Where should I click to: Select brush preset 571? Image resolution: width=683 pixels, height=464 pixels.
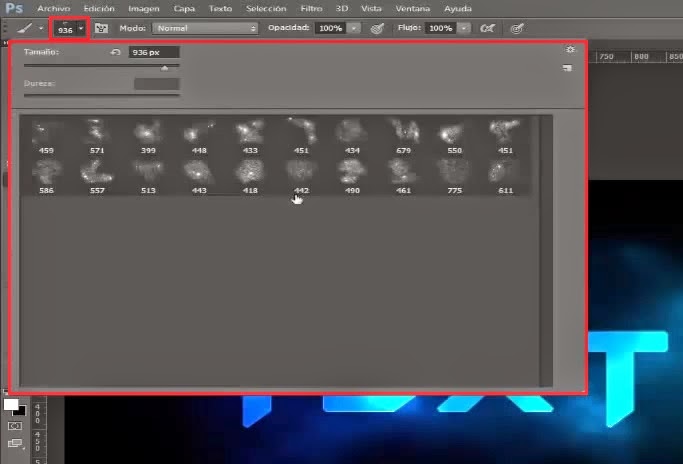97,136
